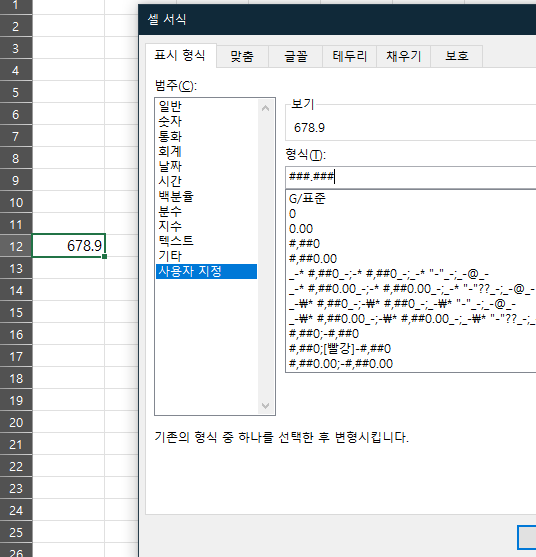The image size is (536, 557).
Task: Choose the #,##0.00 format entry
Action: [412, 259]
